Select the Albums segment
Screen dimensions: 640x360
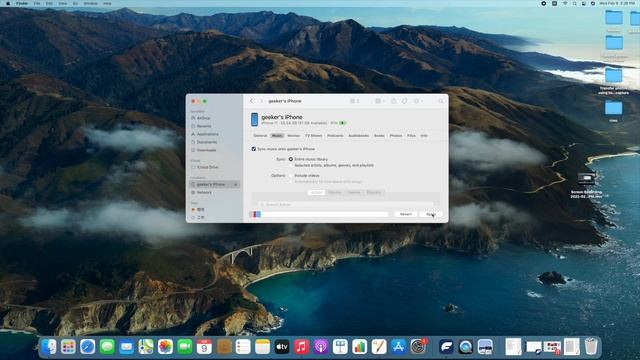point(335,192)
